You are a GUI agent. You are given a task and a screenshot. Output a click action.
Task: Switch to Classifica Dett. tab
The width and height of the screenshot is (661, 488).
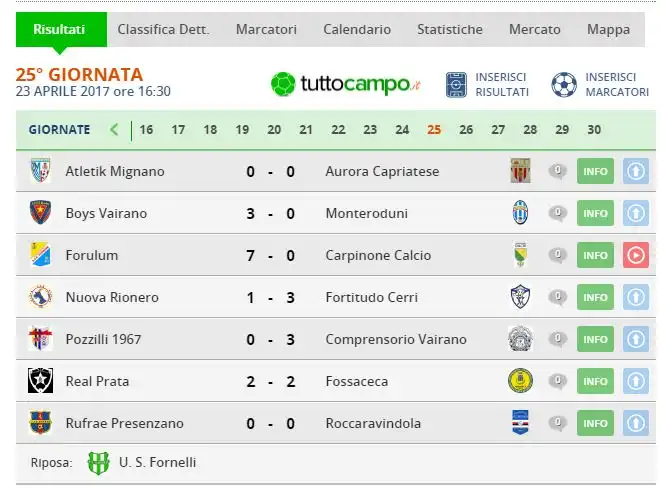(x=164, y=29)
